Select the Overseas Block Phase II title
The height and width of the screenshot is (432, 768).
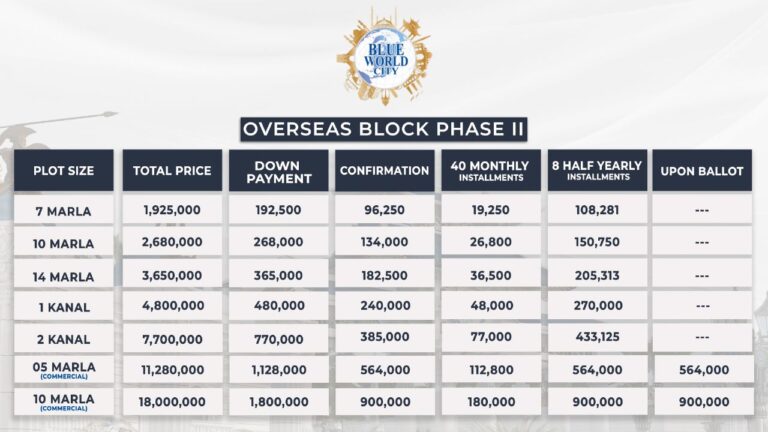click(x=384, y=129)
